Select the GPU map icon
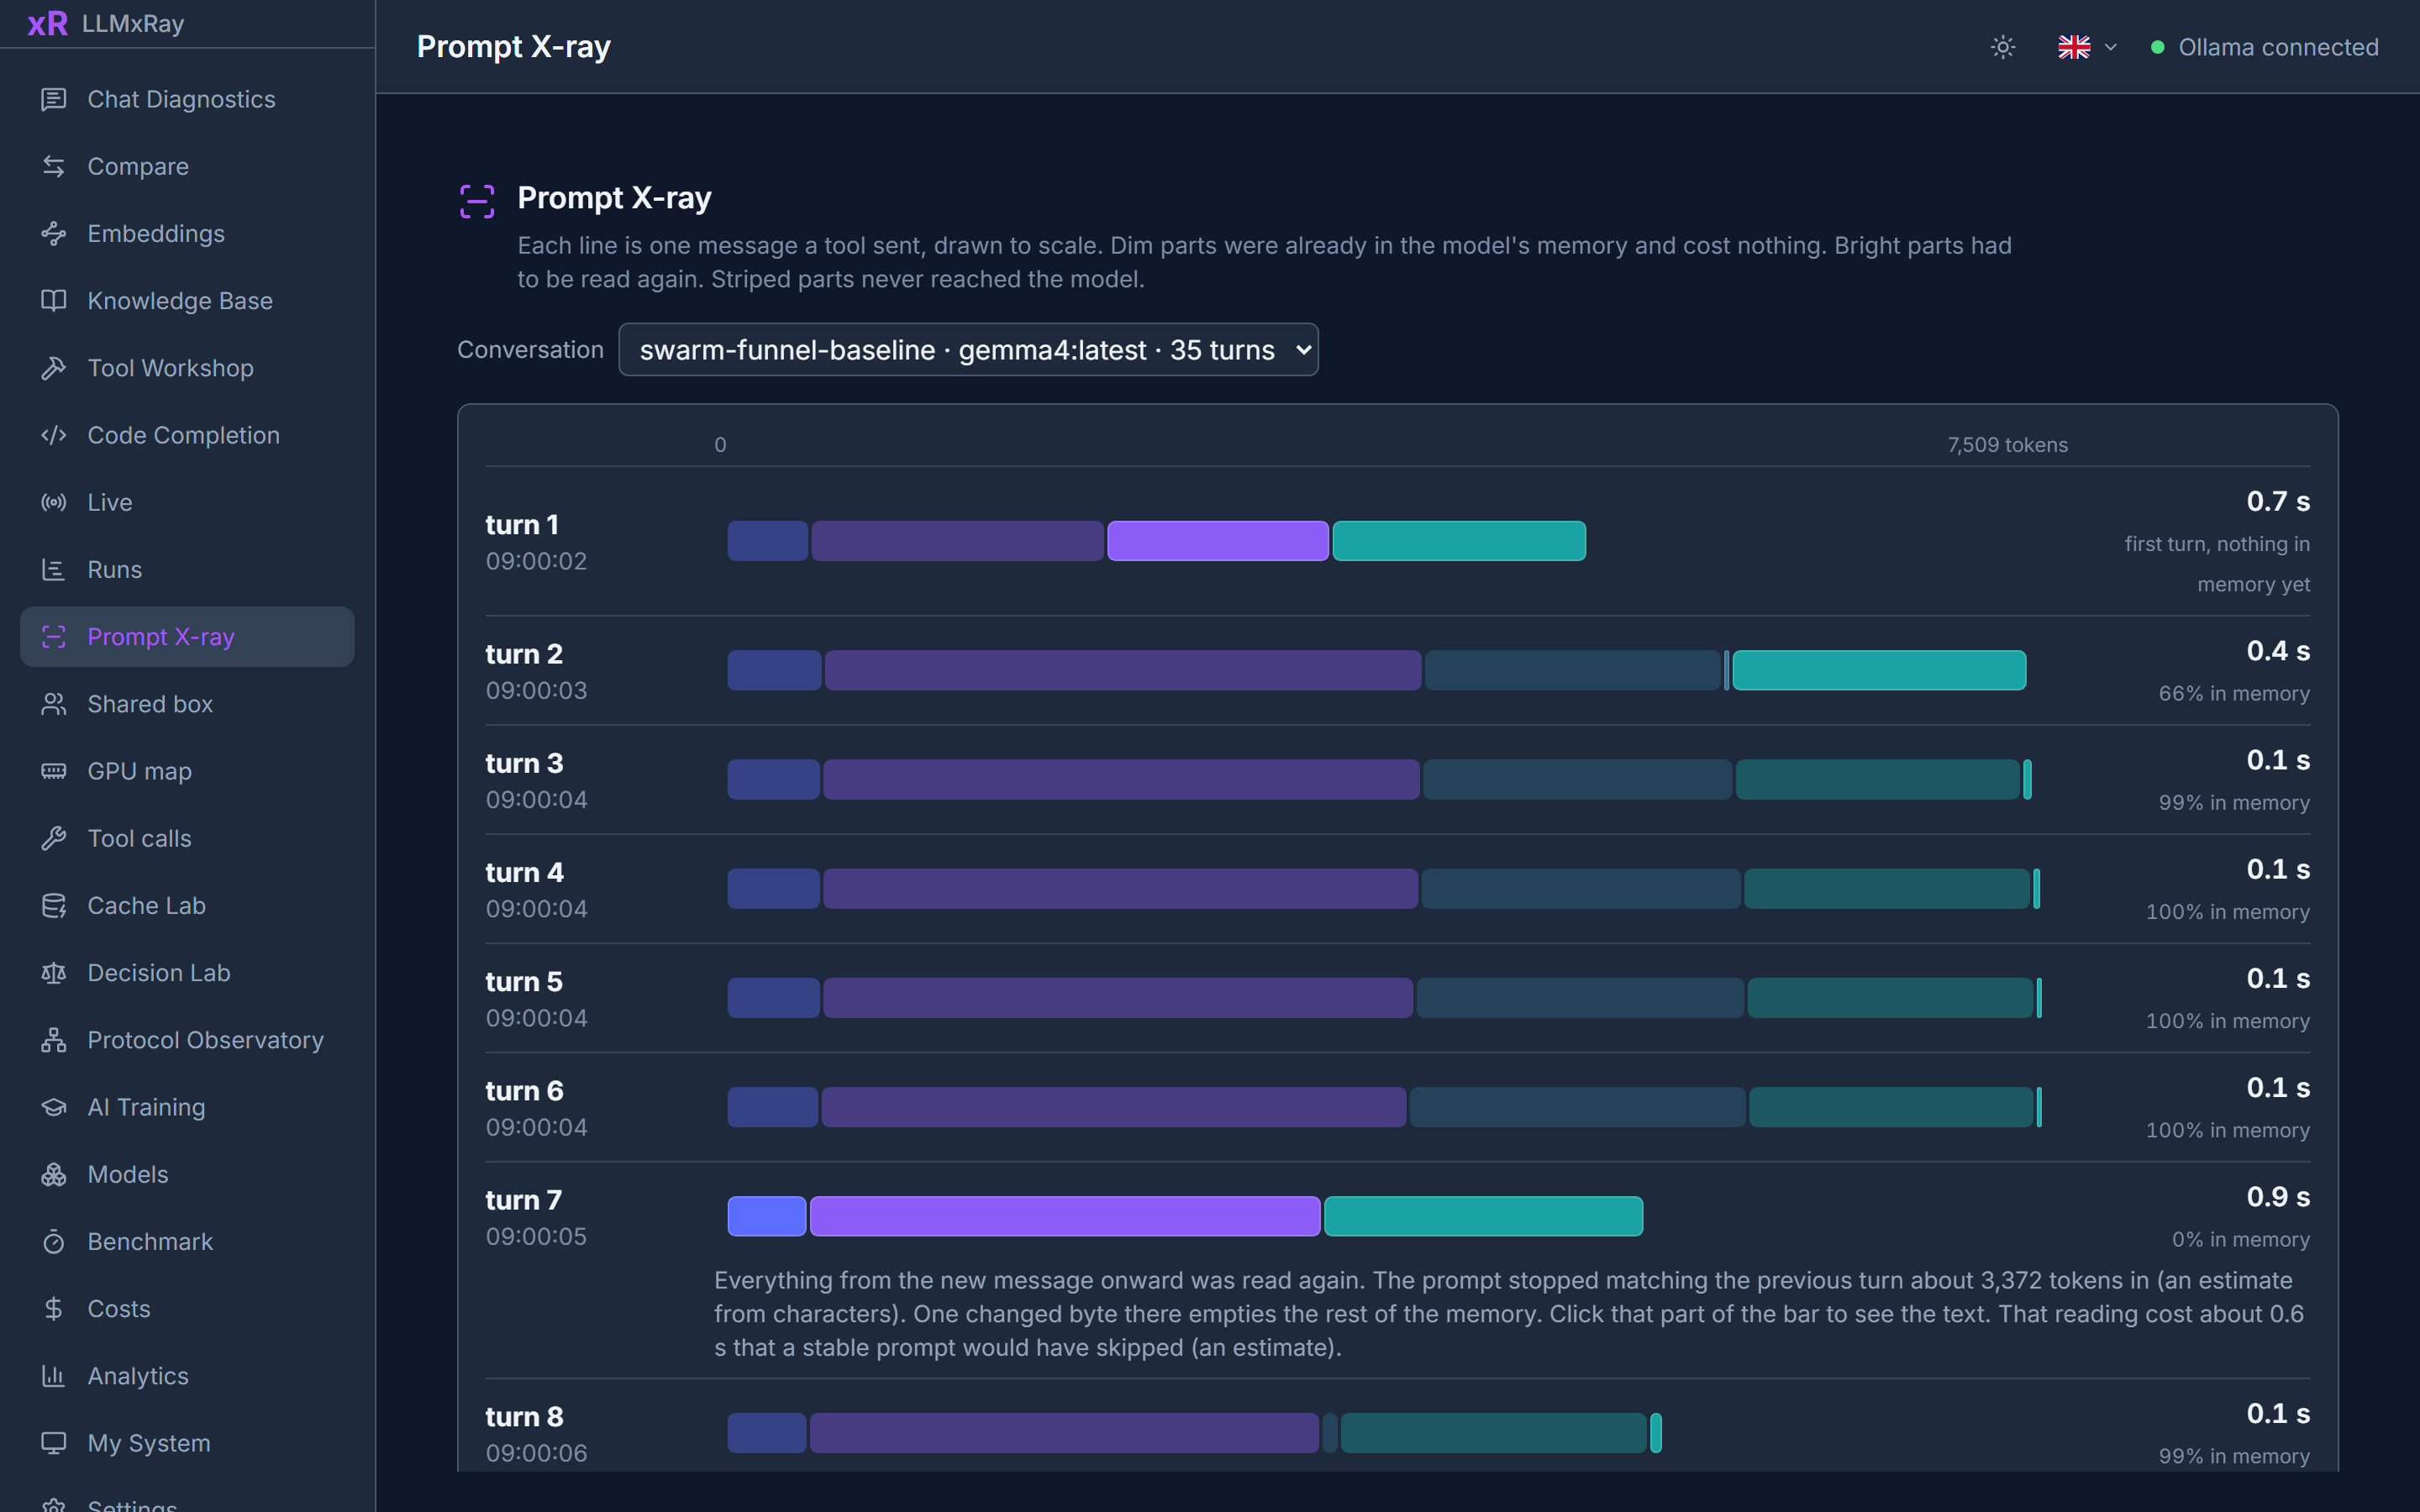The width and height of the screenshot is (2420, 1512). pyautogui.click(x=54, y=771)
